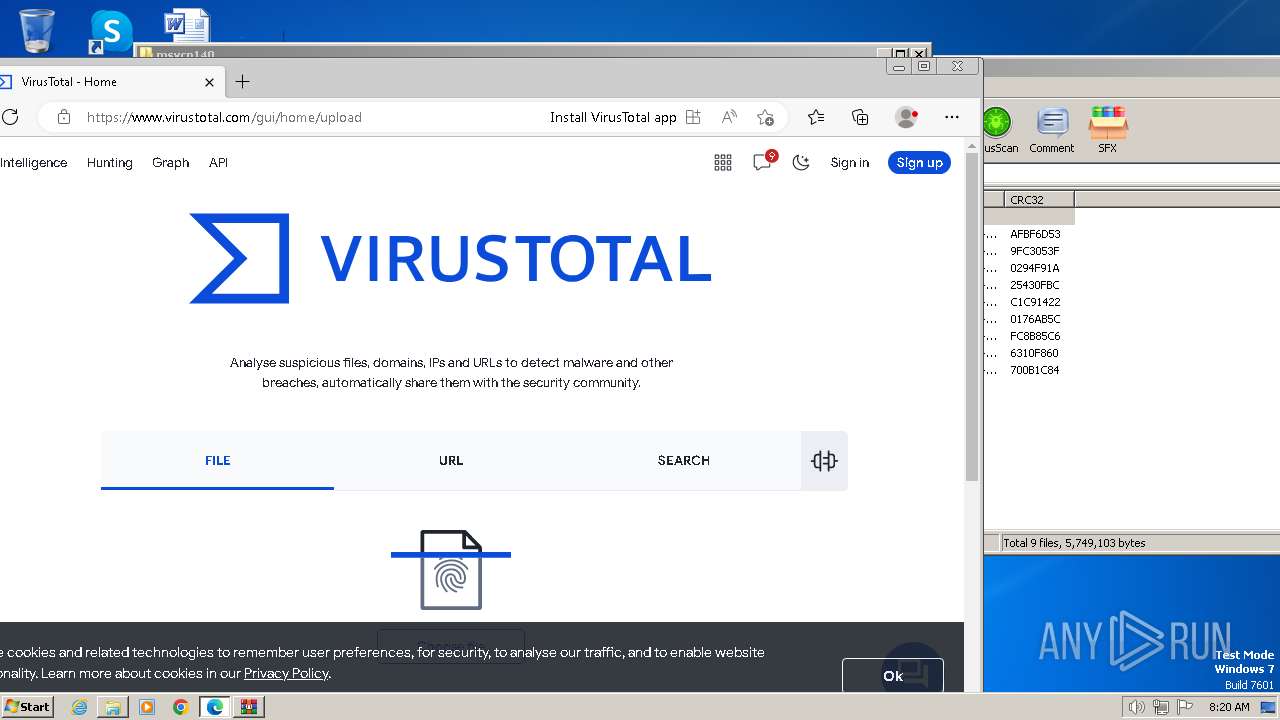Open the Intelligence menu item
The height and width of the screenshot is (720, 1280).
point(33,163)
